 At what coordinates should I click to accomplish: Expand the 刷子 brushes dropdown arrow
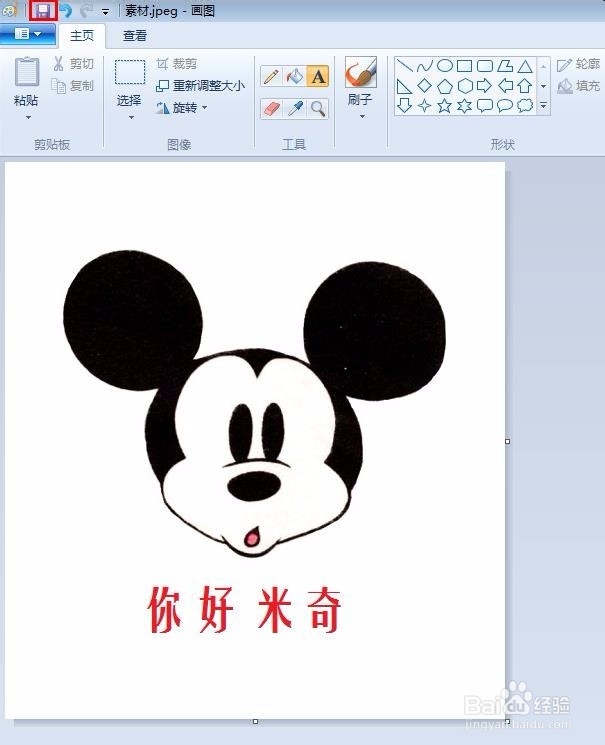[x=362, y=116]
